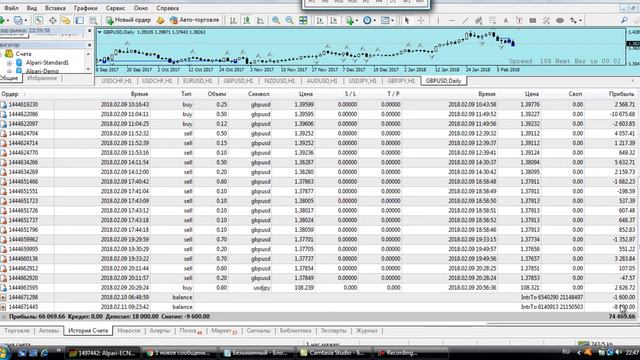Open the Графики menu

tap(86, 8)
